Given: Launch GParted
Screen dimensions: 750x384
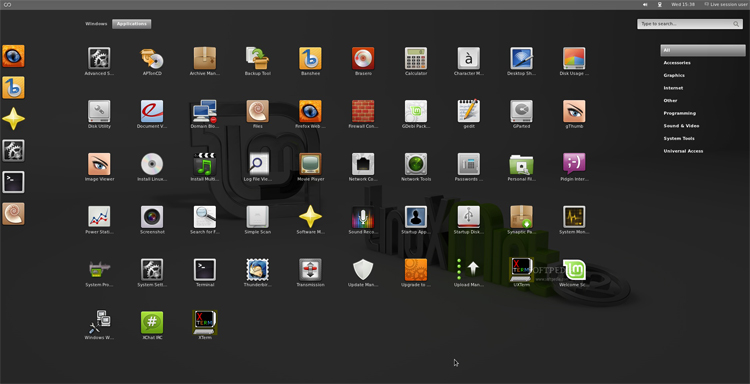Looking at the screenshot, I should coord(521,111).
